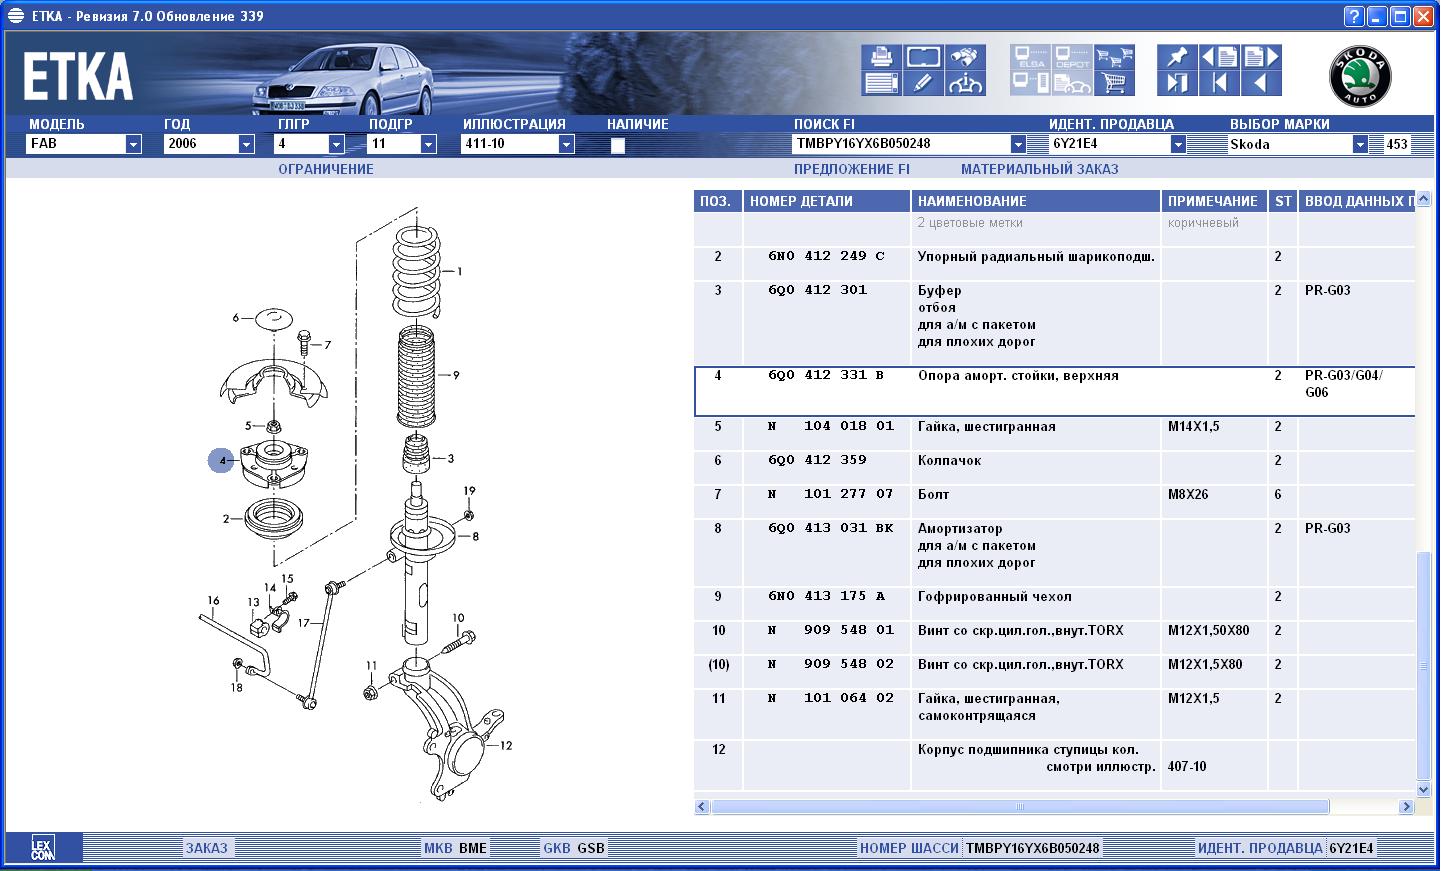
Task: Open the document with car icon
Action: pos(1072,83)
